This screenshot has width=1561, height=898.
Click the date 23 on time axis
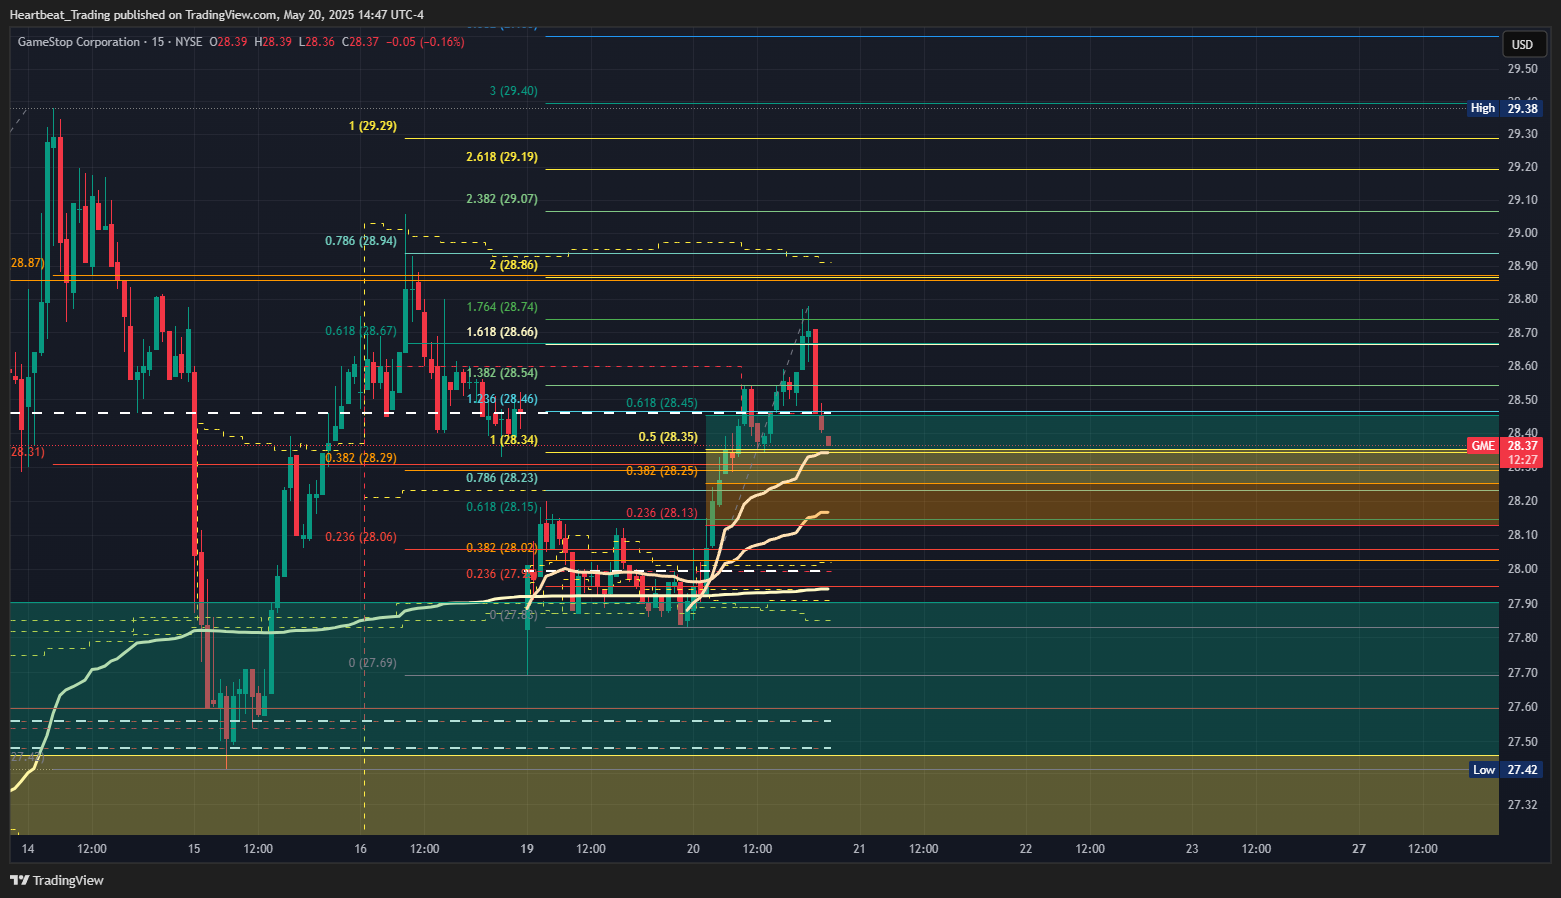tap(1192, 849)
